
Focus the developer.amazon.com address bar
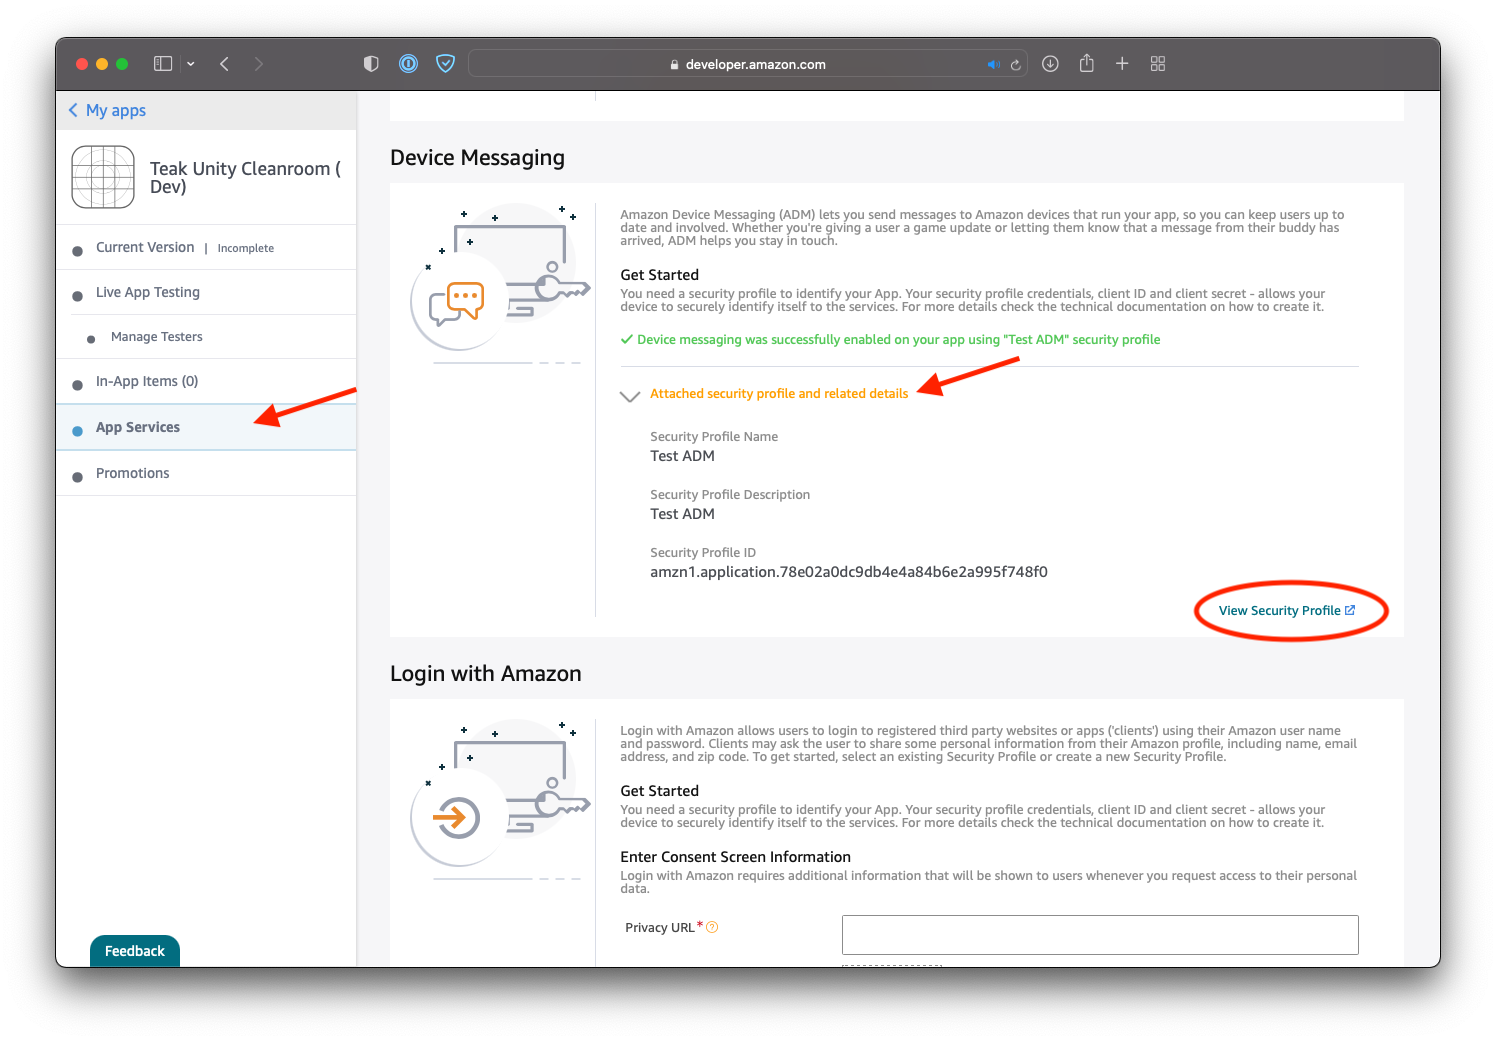coord(747,64)
